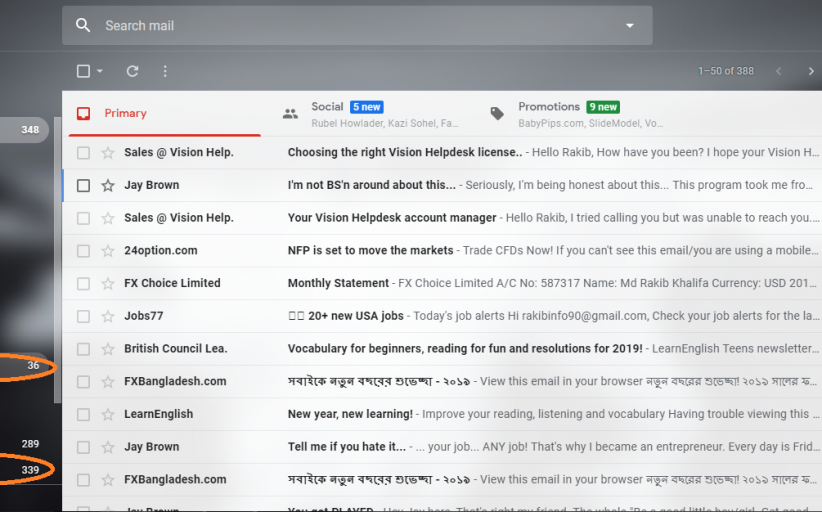The height and width of the screenshot is (512, 822).
Task: Check the select-all checkbox in toolbar
Action: (x=83, y=71)
